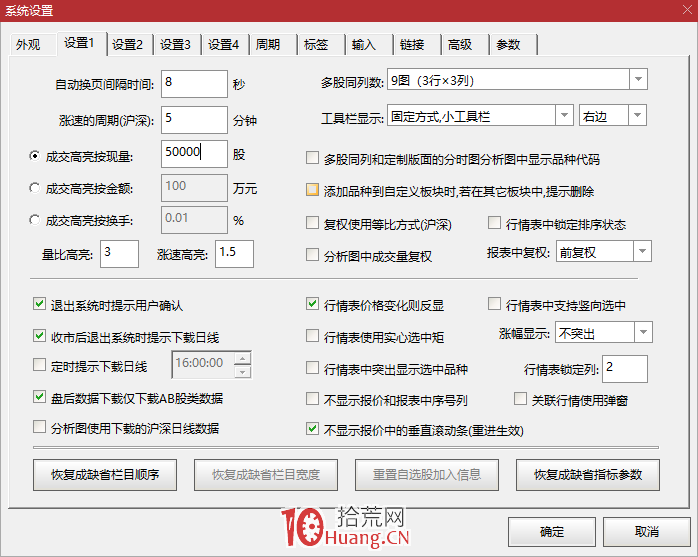This screenshot has height=557, width=698.
Task: Click the 涨速高亮 input field
Action: [x=234, y=254]
